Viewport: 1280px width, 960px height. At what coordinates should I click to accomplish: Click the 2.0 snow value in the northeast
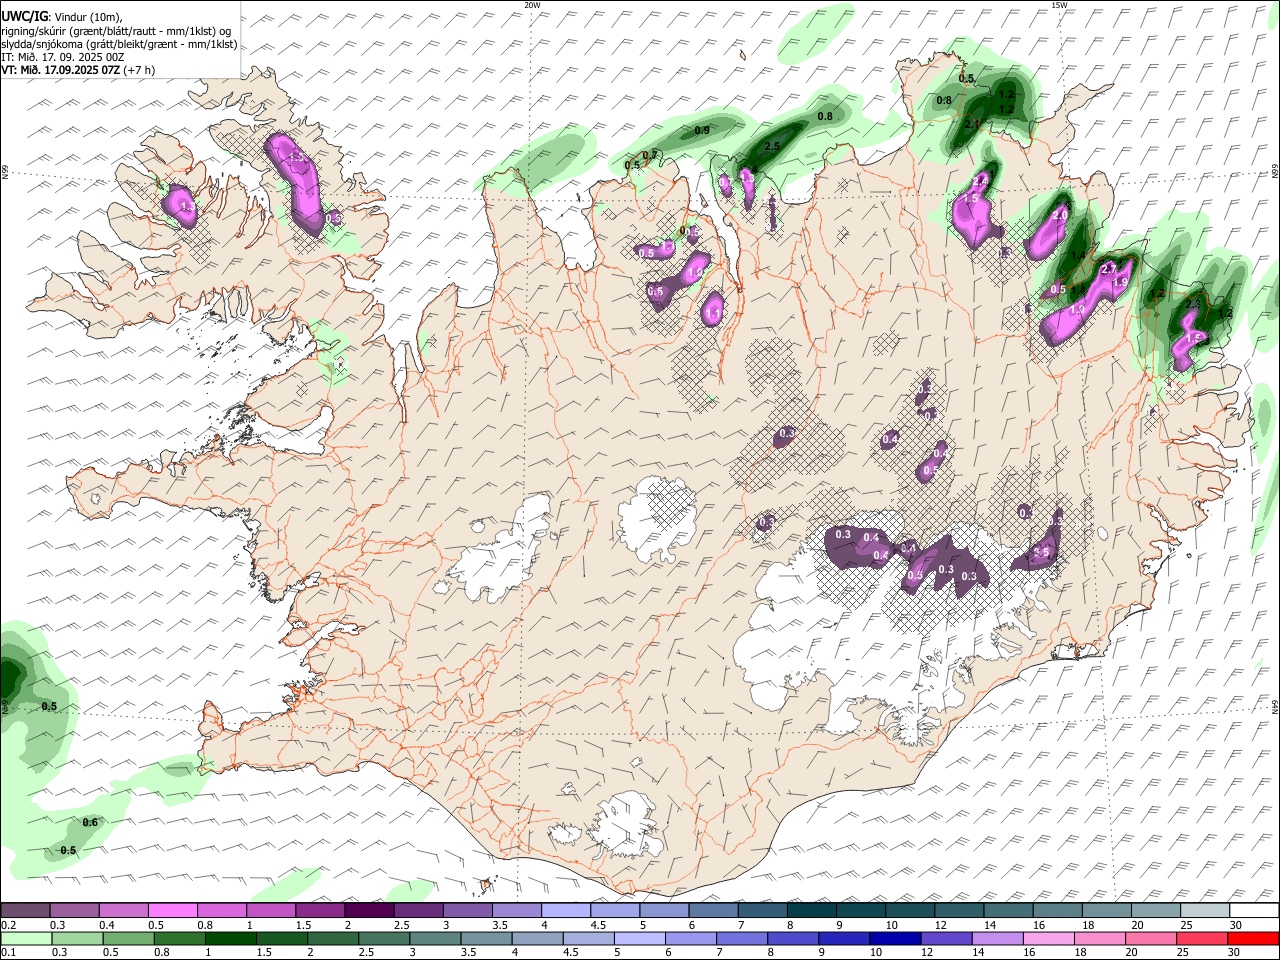point(1061,215)
